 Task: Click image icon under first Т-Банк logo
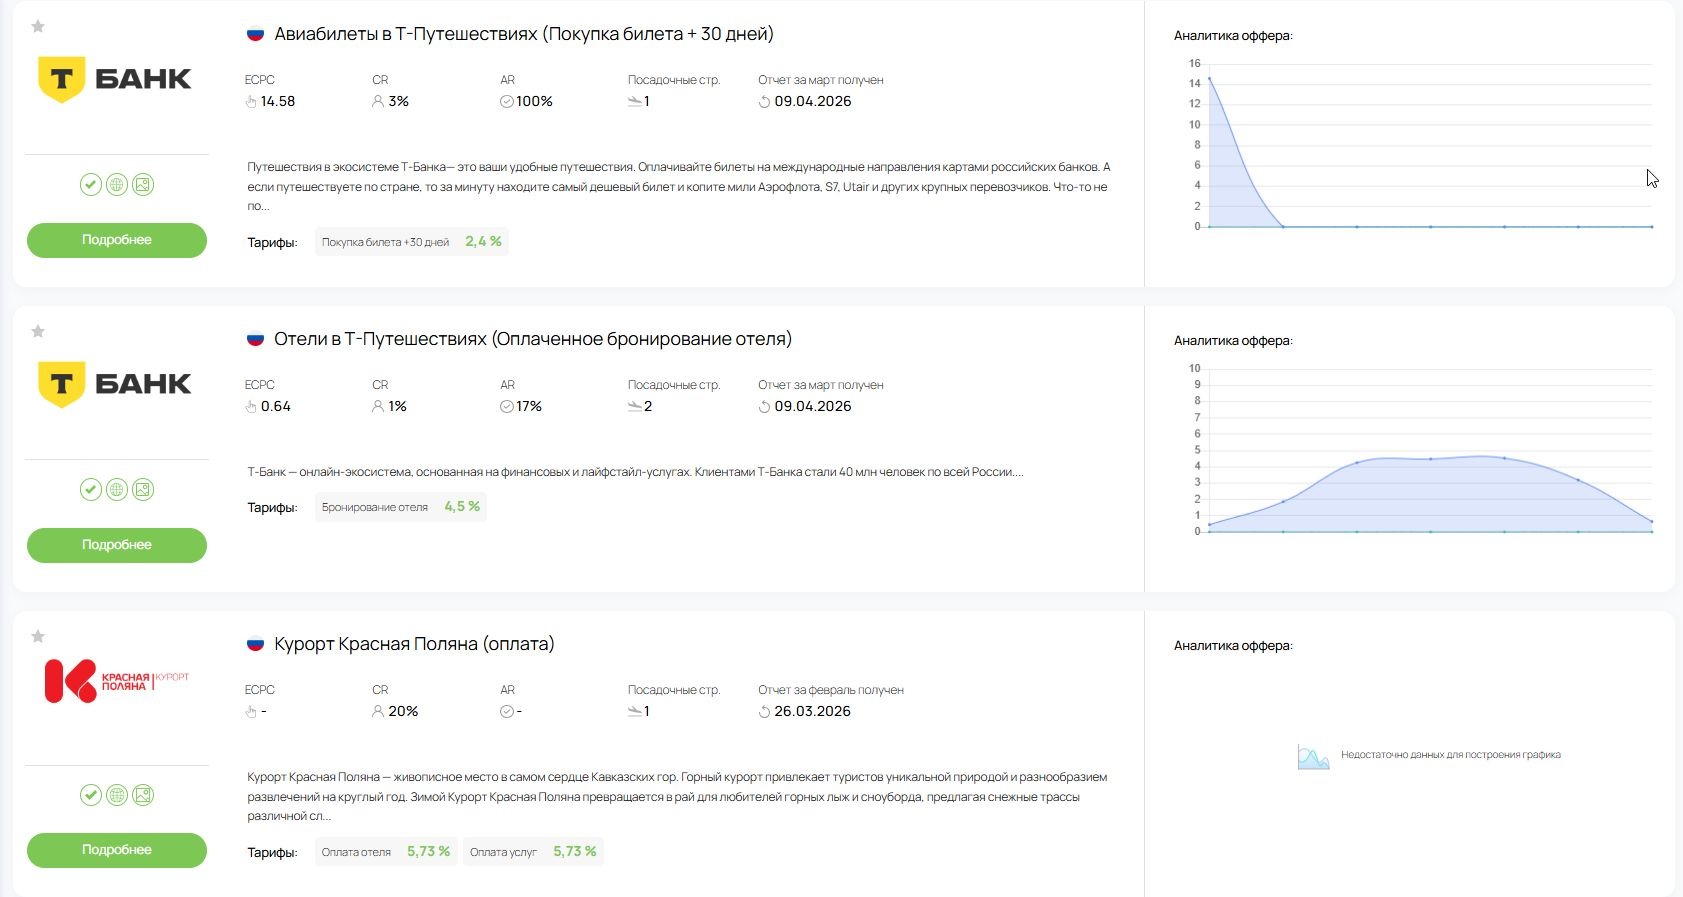(x=143, y=184)
